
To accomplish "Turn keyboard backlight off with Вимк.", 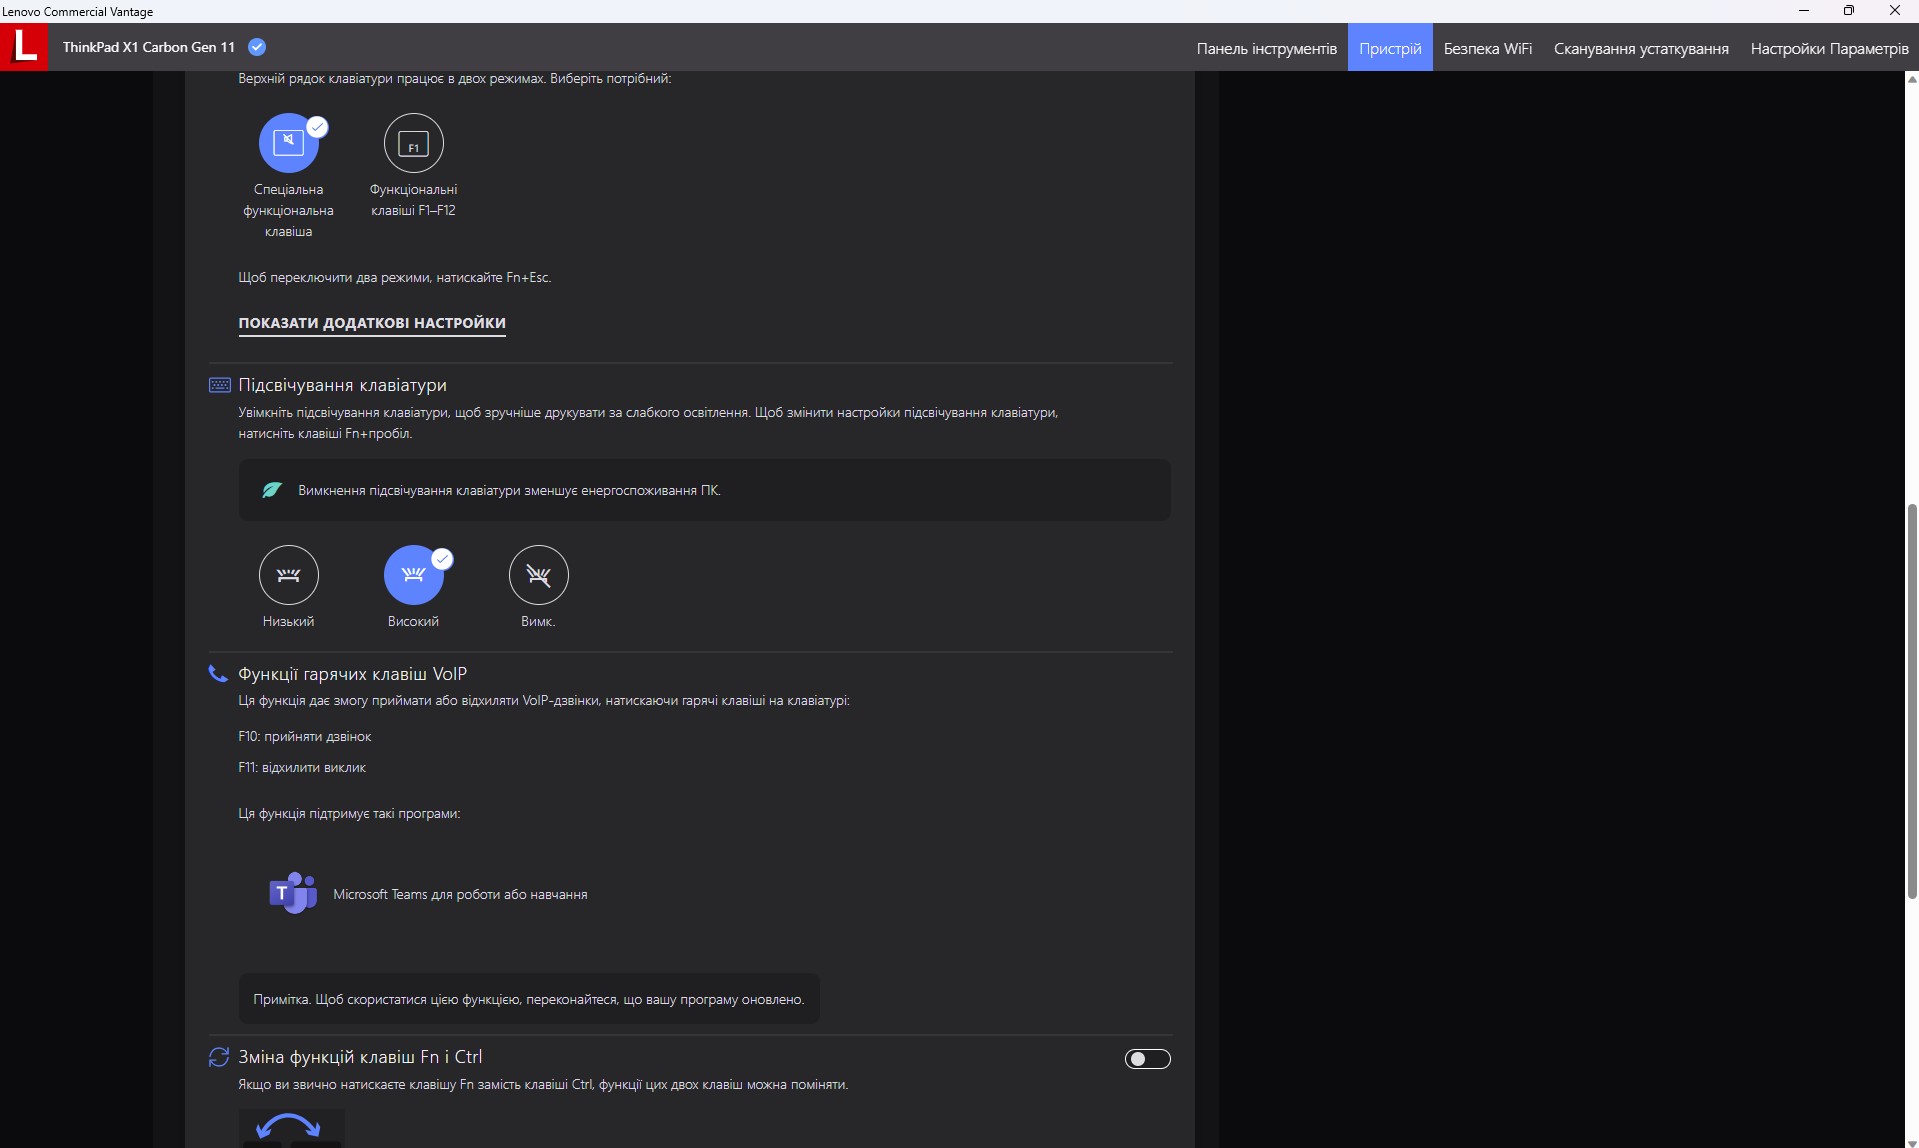I will click(538, 575).
